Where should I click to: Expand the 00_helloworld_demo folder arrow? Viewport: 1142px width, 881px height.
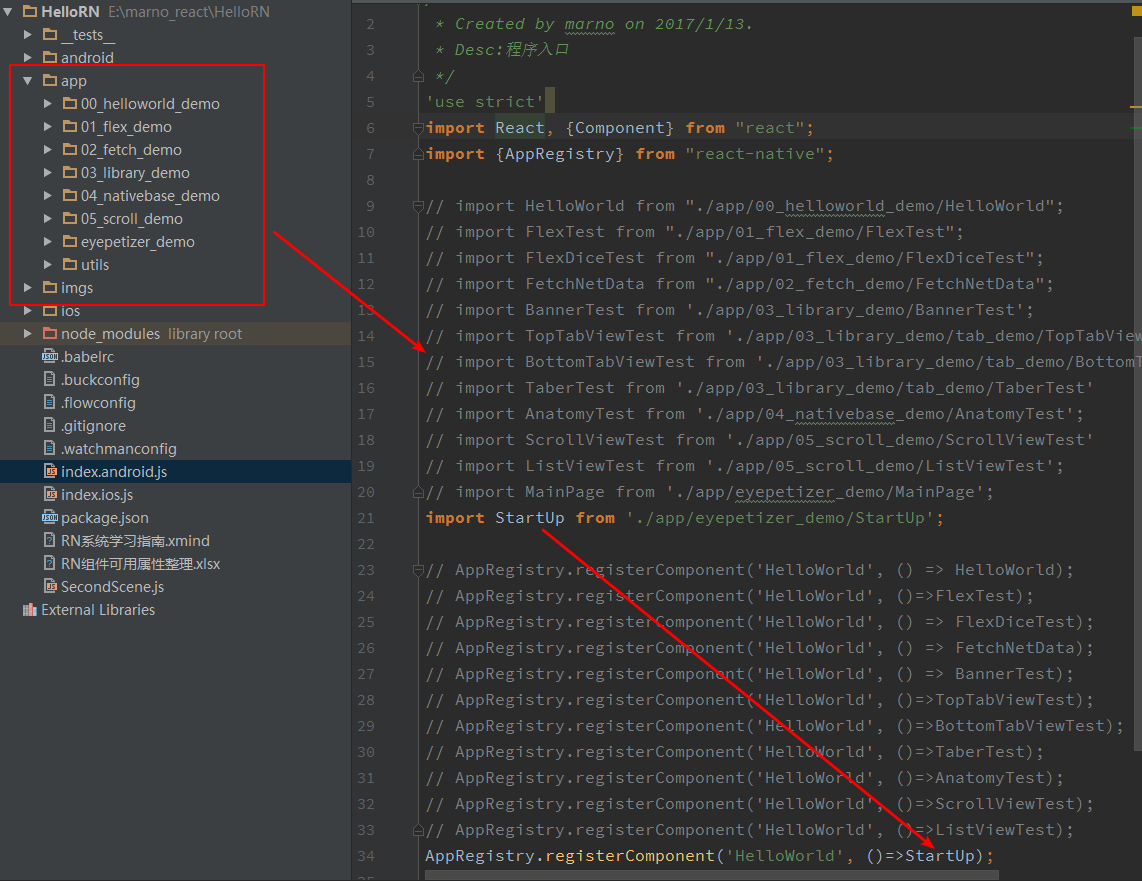click(x=47, y=103)
